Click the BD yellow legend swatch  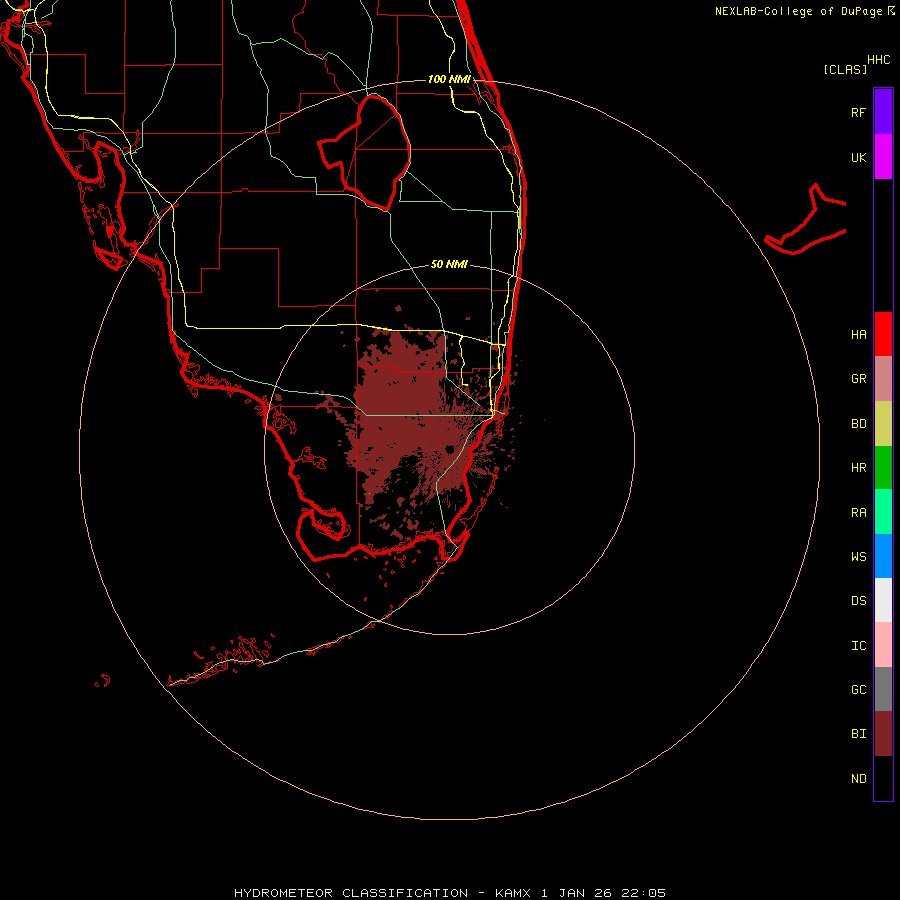[x=883, y=424]
